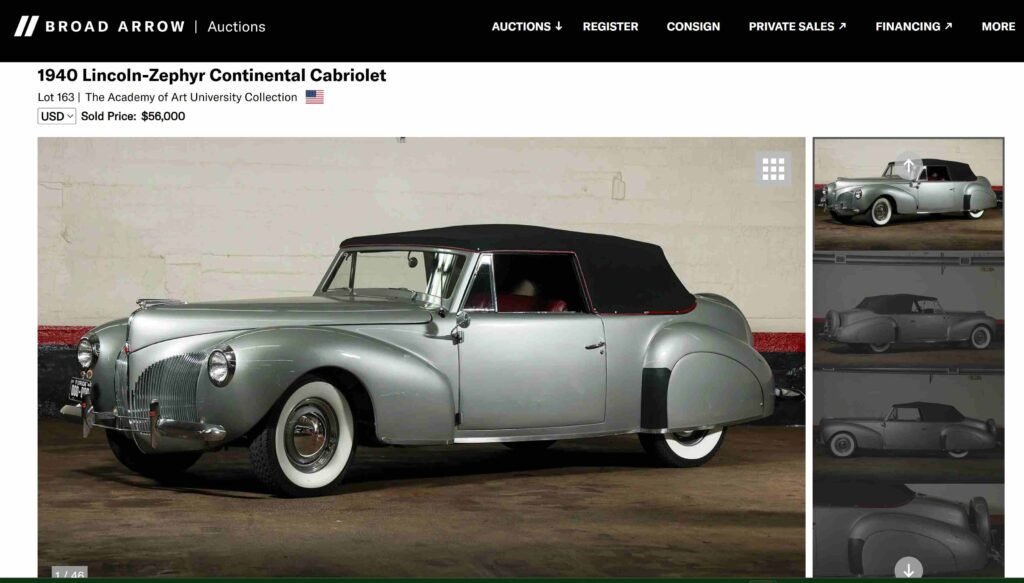Open the Consign page
This screenshot has width=1024, height=583.
click(693, 27)
